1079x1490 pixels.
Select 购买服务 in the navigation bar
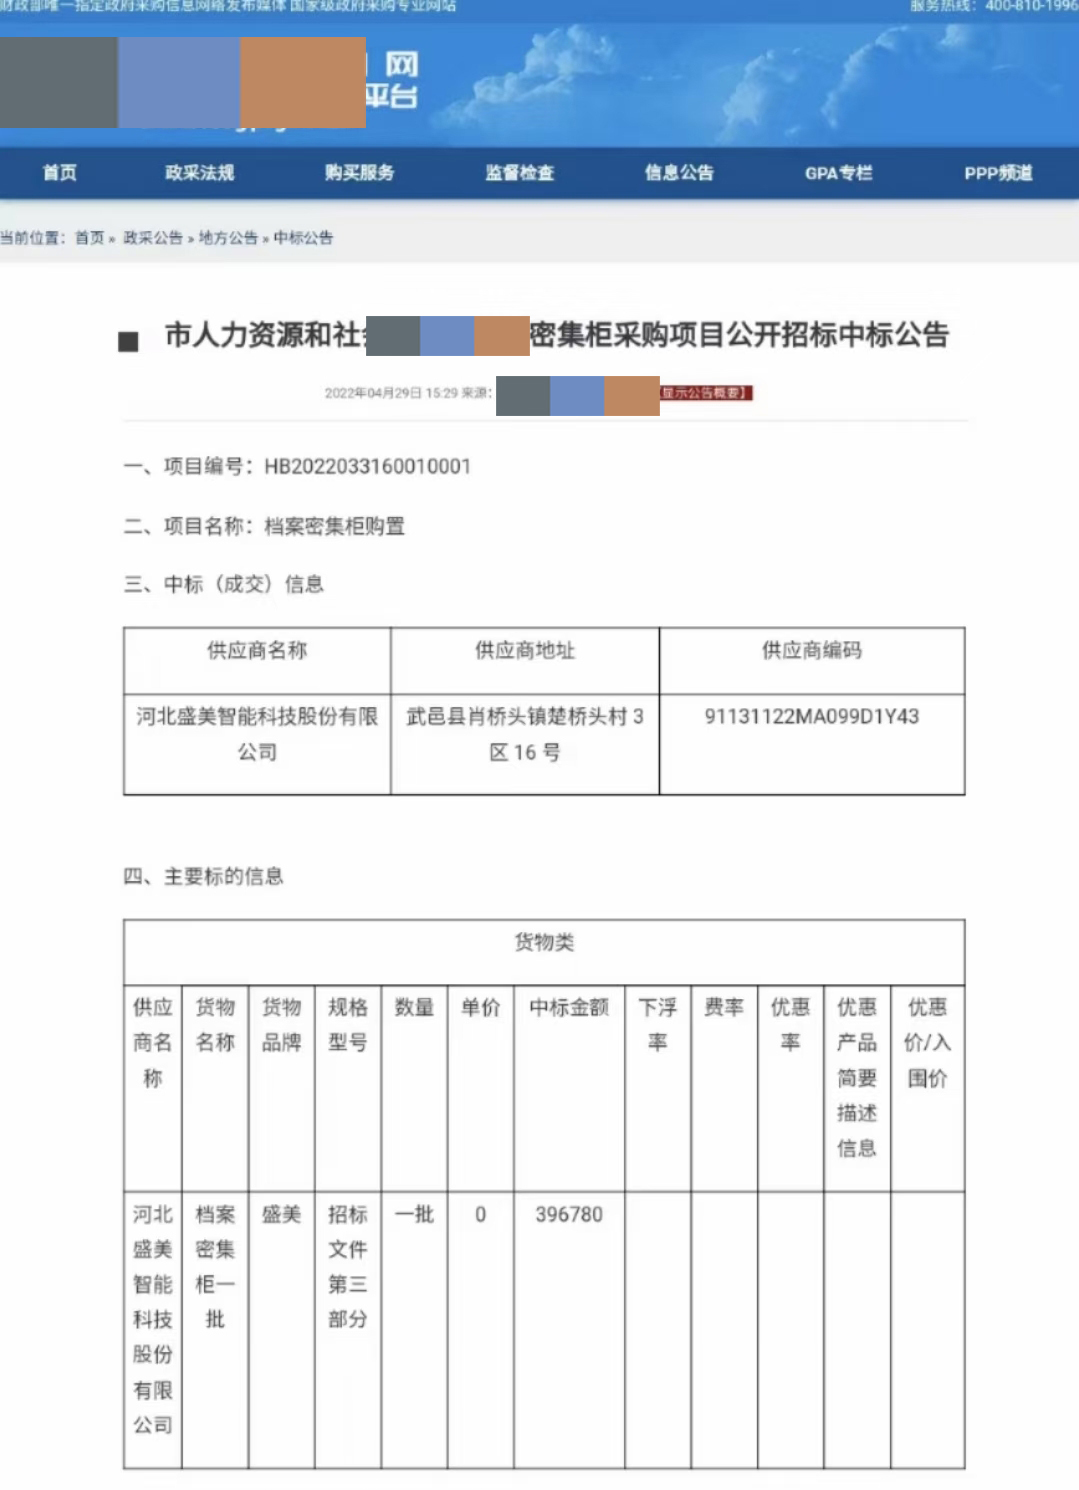point(360,173)
